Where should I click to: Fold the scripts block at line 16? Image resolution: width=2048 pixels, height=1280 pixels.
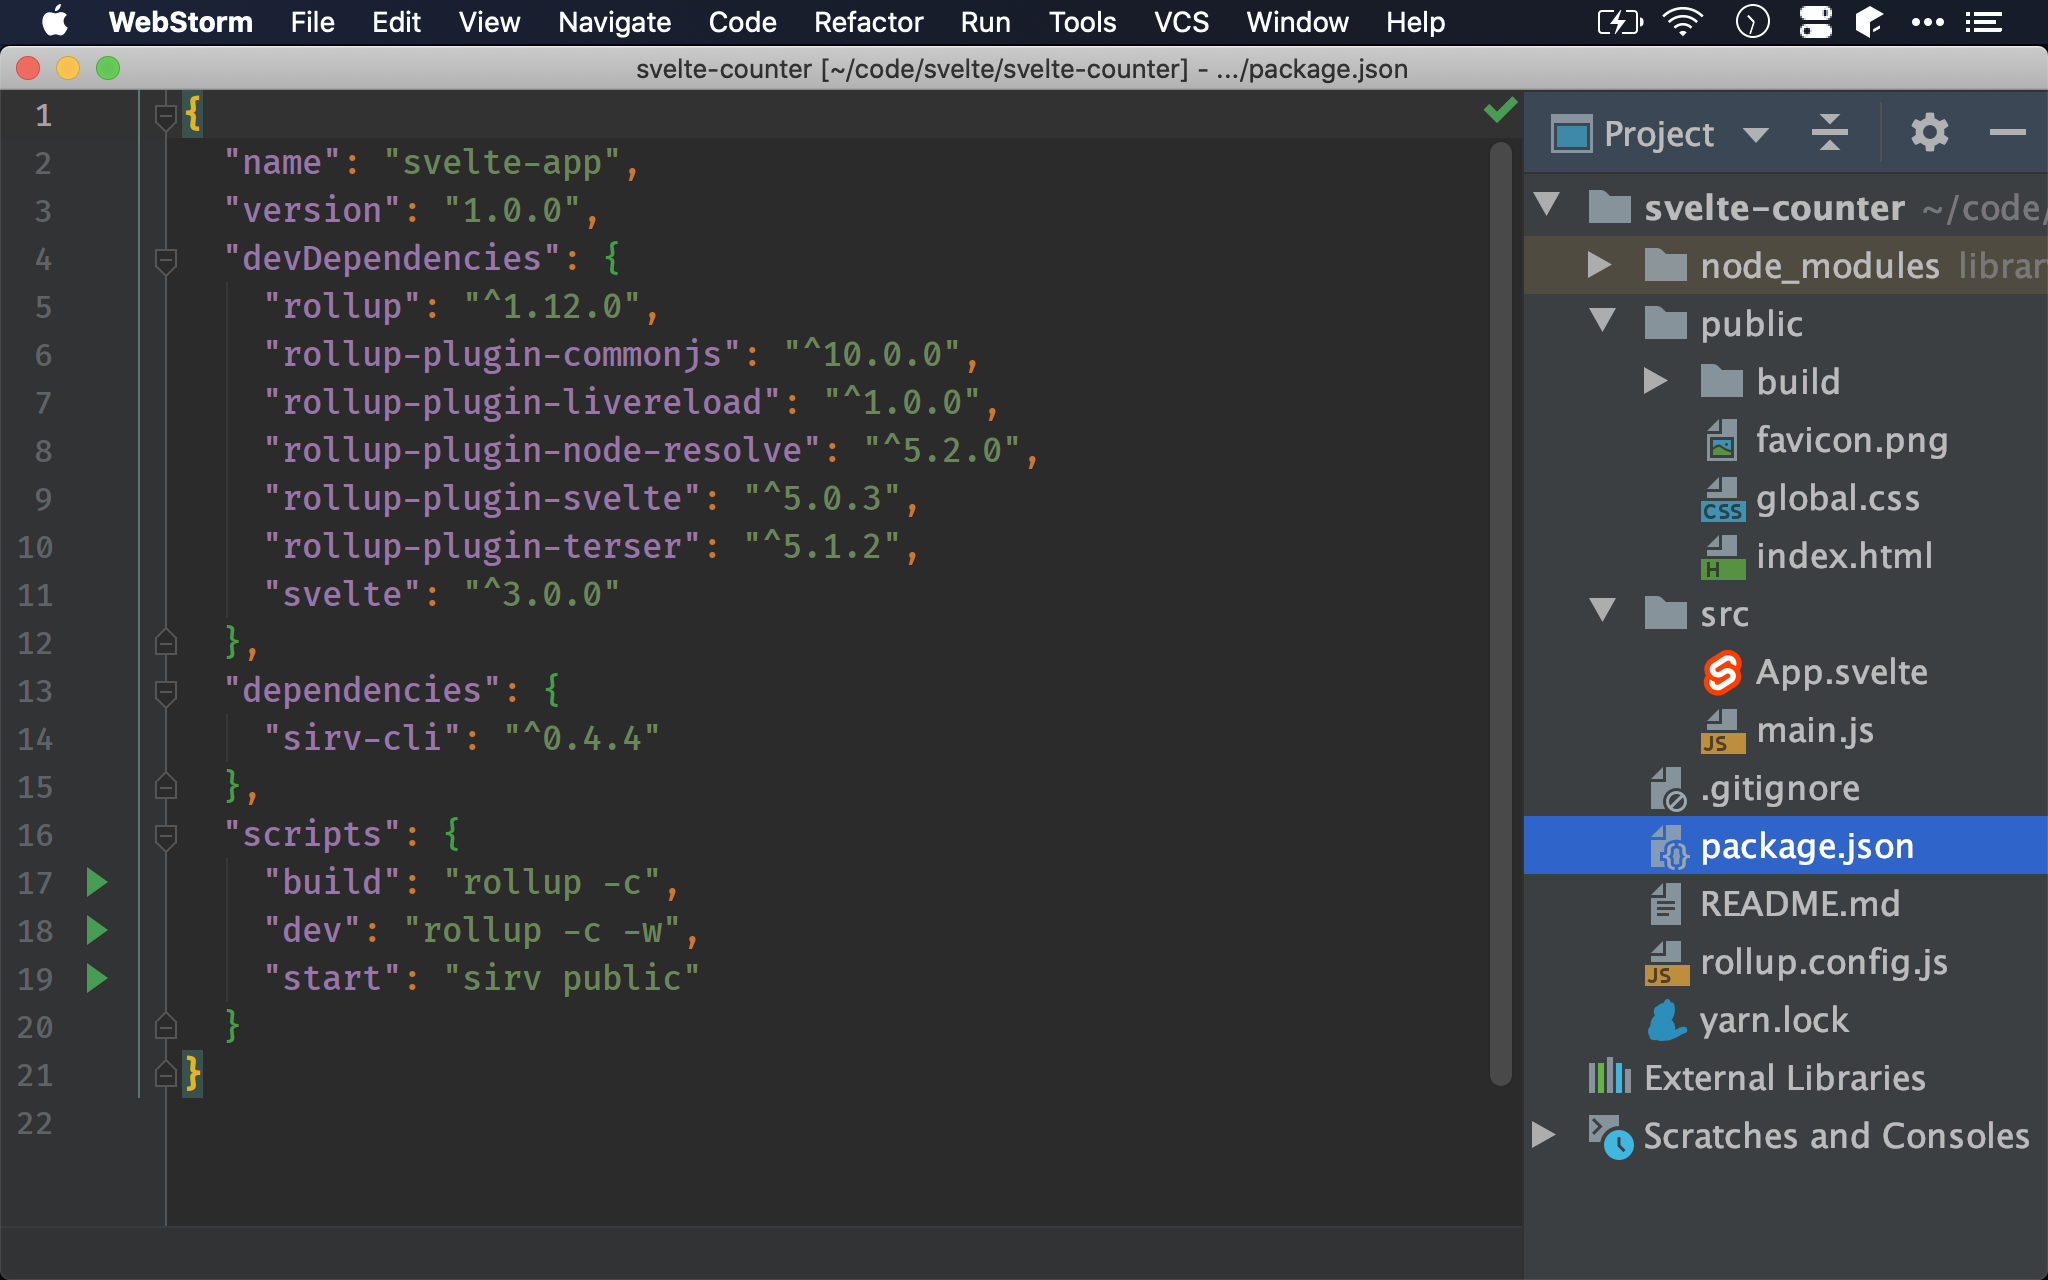[x=166, y=836]
